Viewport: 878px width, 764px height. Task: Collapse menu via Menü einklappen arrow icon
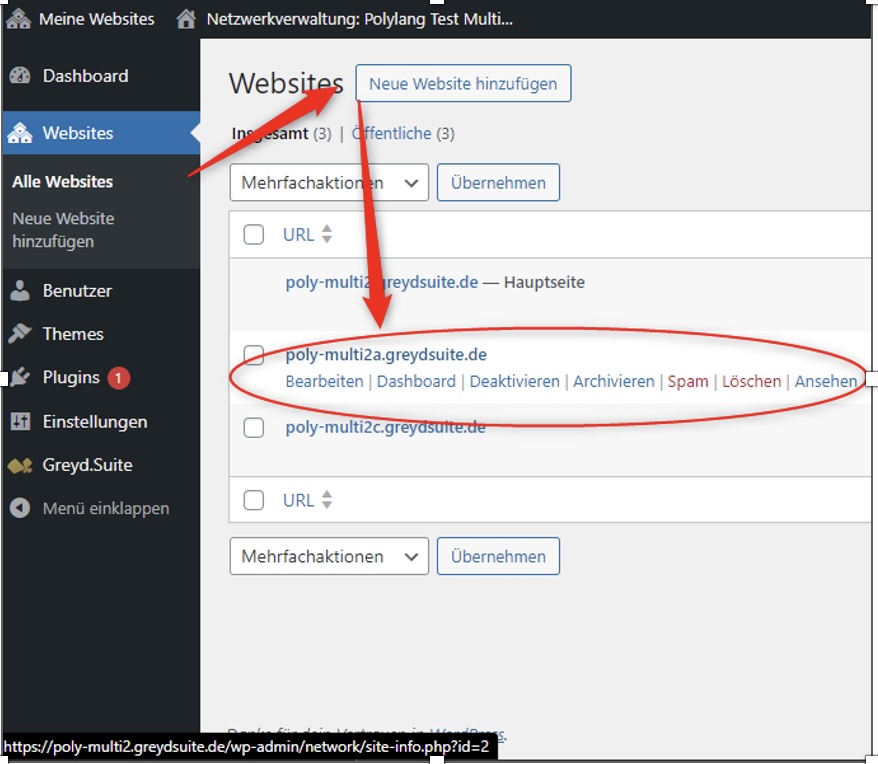[x=20, y=508]
